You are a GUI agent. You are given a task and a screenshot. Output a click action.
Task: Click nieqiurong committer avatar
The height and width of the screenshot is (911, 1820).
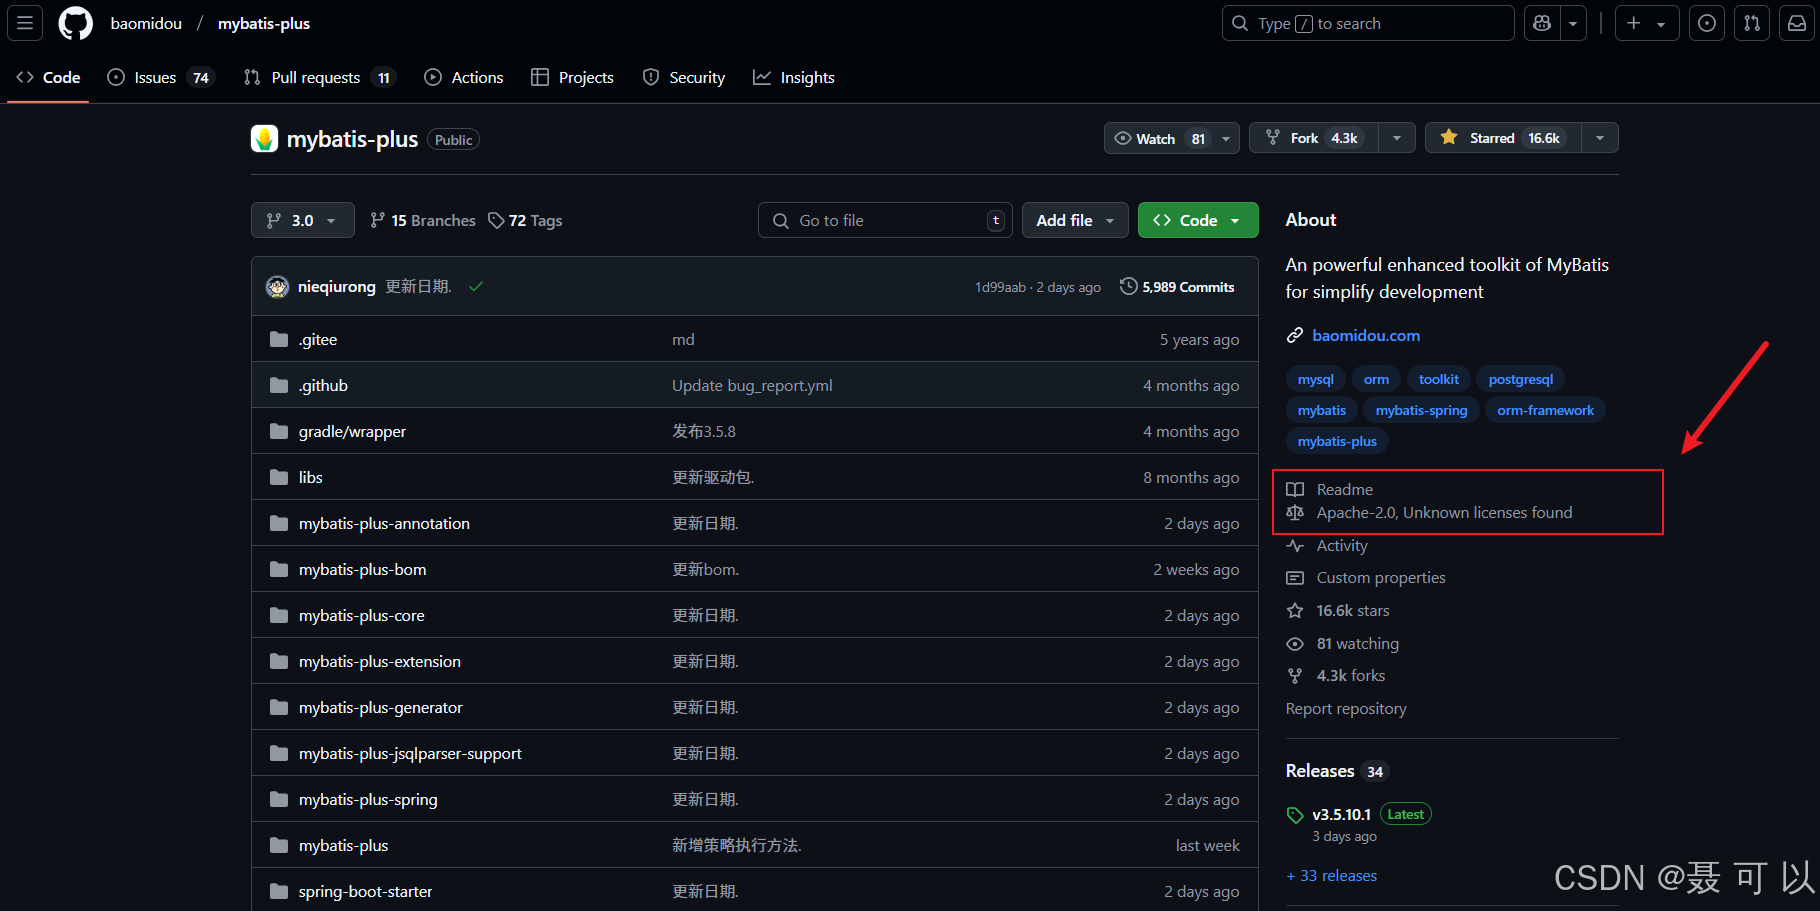(x=277, y=287)
